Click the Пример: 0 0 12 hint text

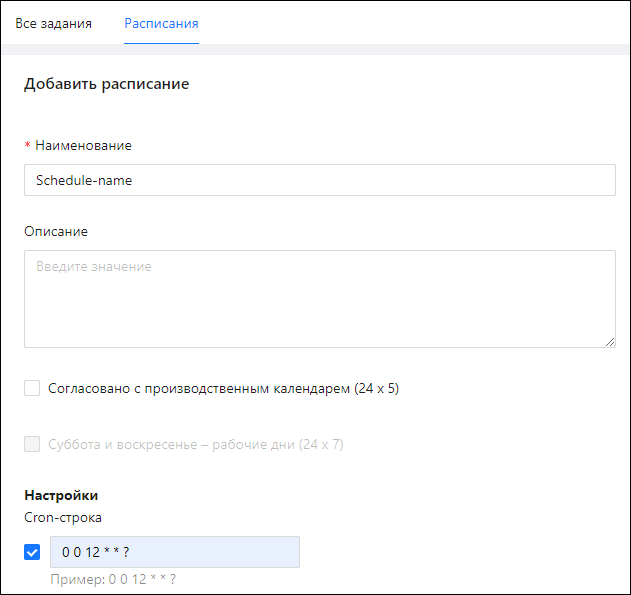click(x=113, y=579)
